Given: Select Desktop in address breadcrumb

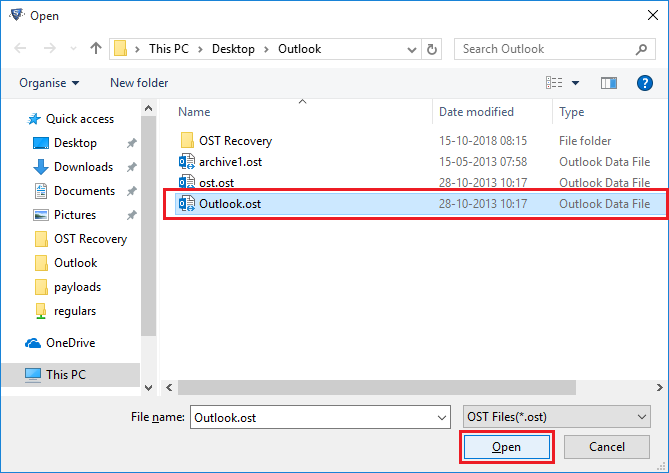Looking at the screenshot, I should tap(233, 49).
